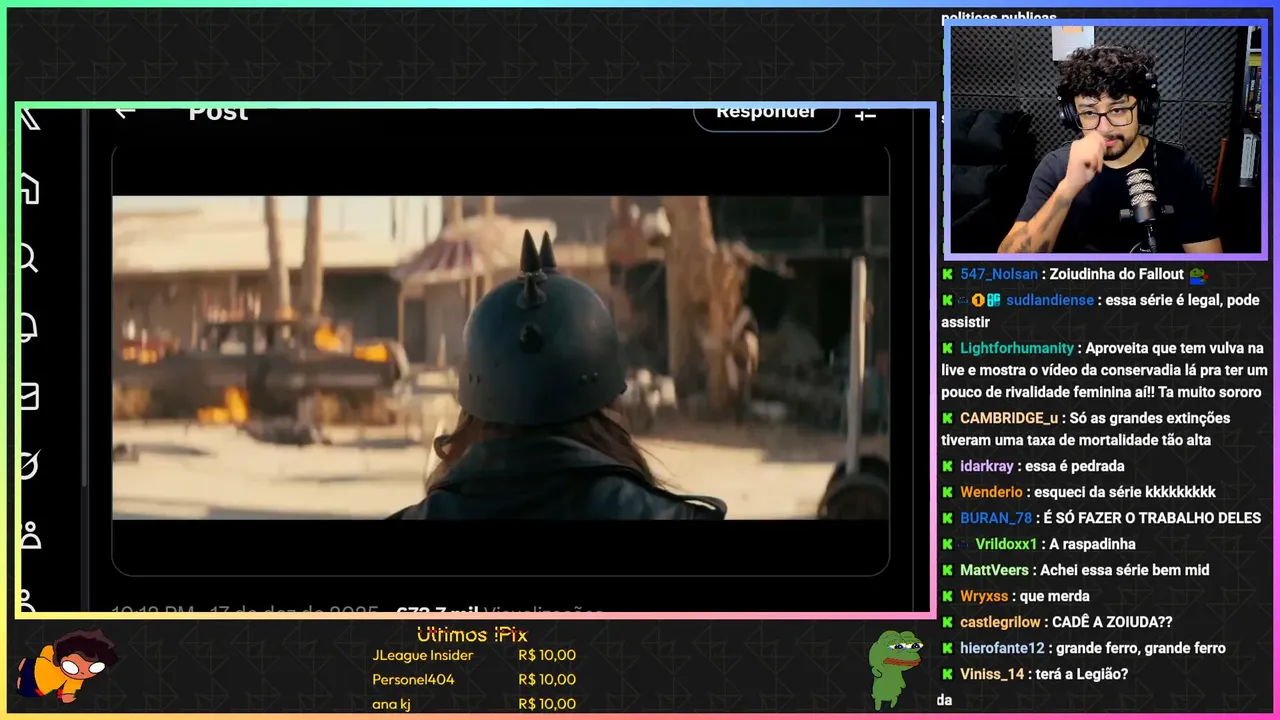The image size is (1280, 720).
Task: Open 547_Nolsan's chat profile
Action: [999, 274]
